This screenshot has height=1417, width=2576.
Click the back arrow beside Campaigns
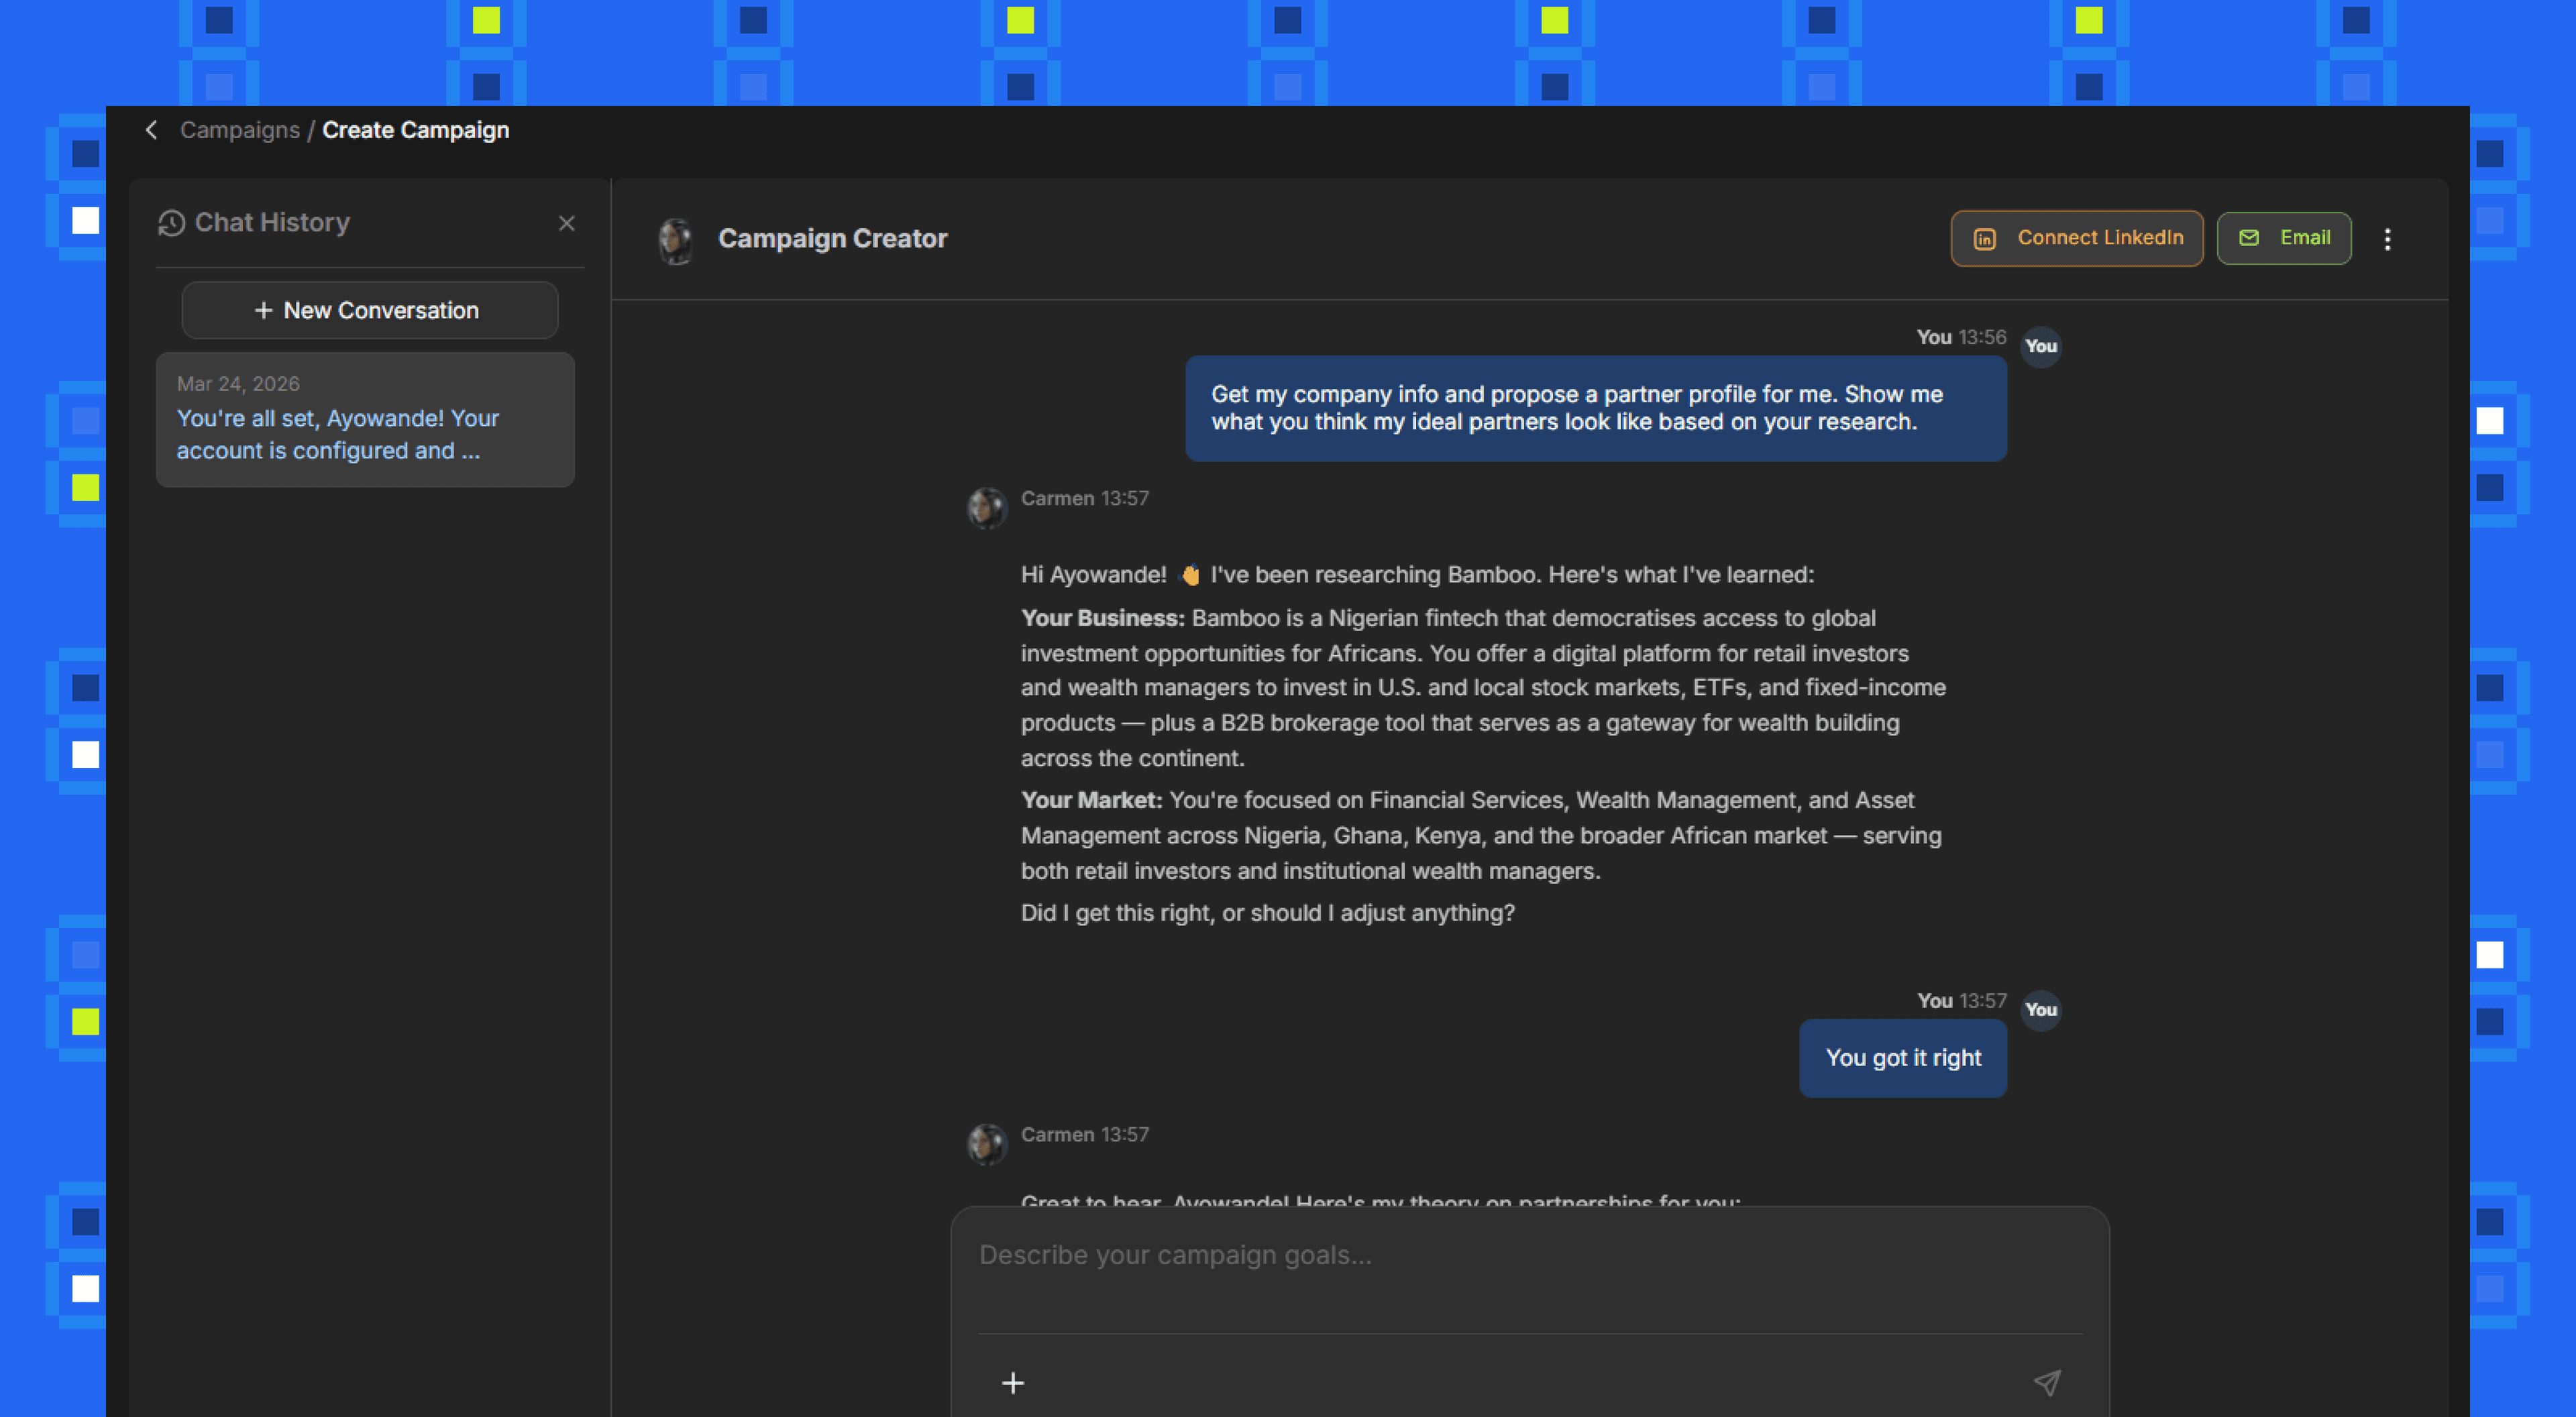click(x=151, y=130)
